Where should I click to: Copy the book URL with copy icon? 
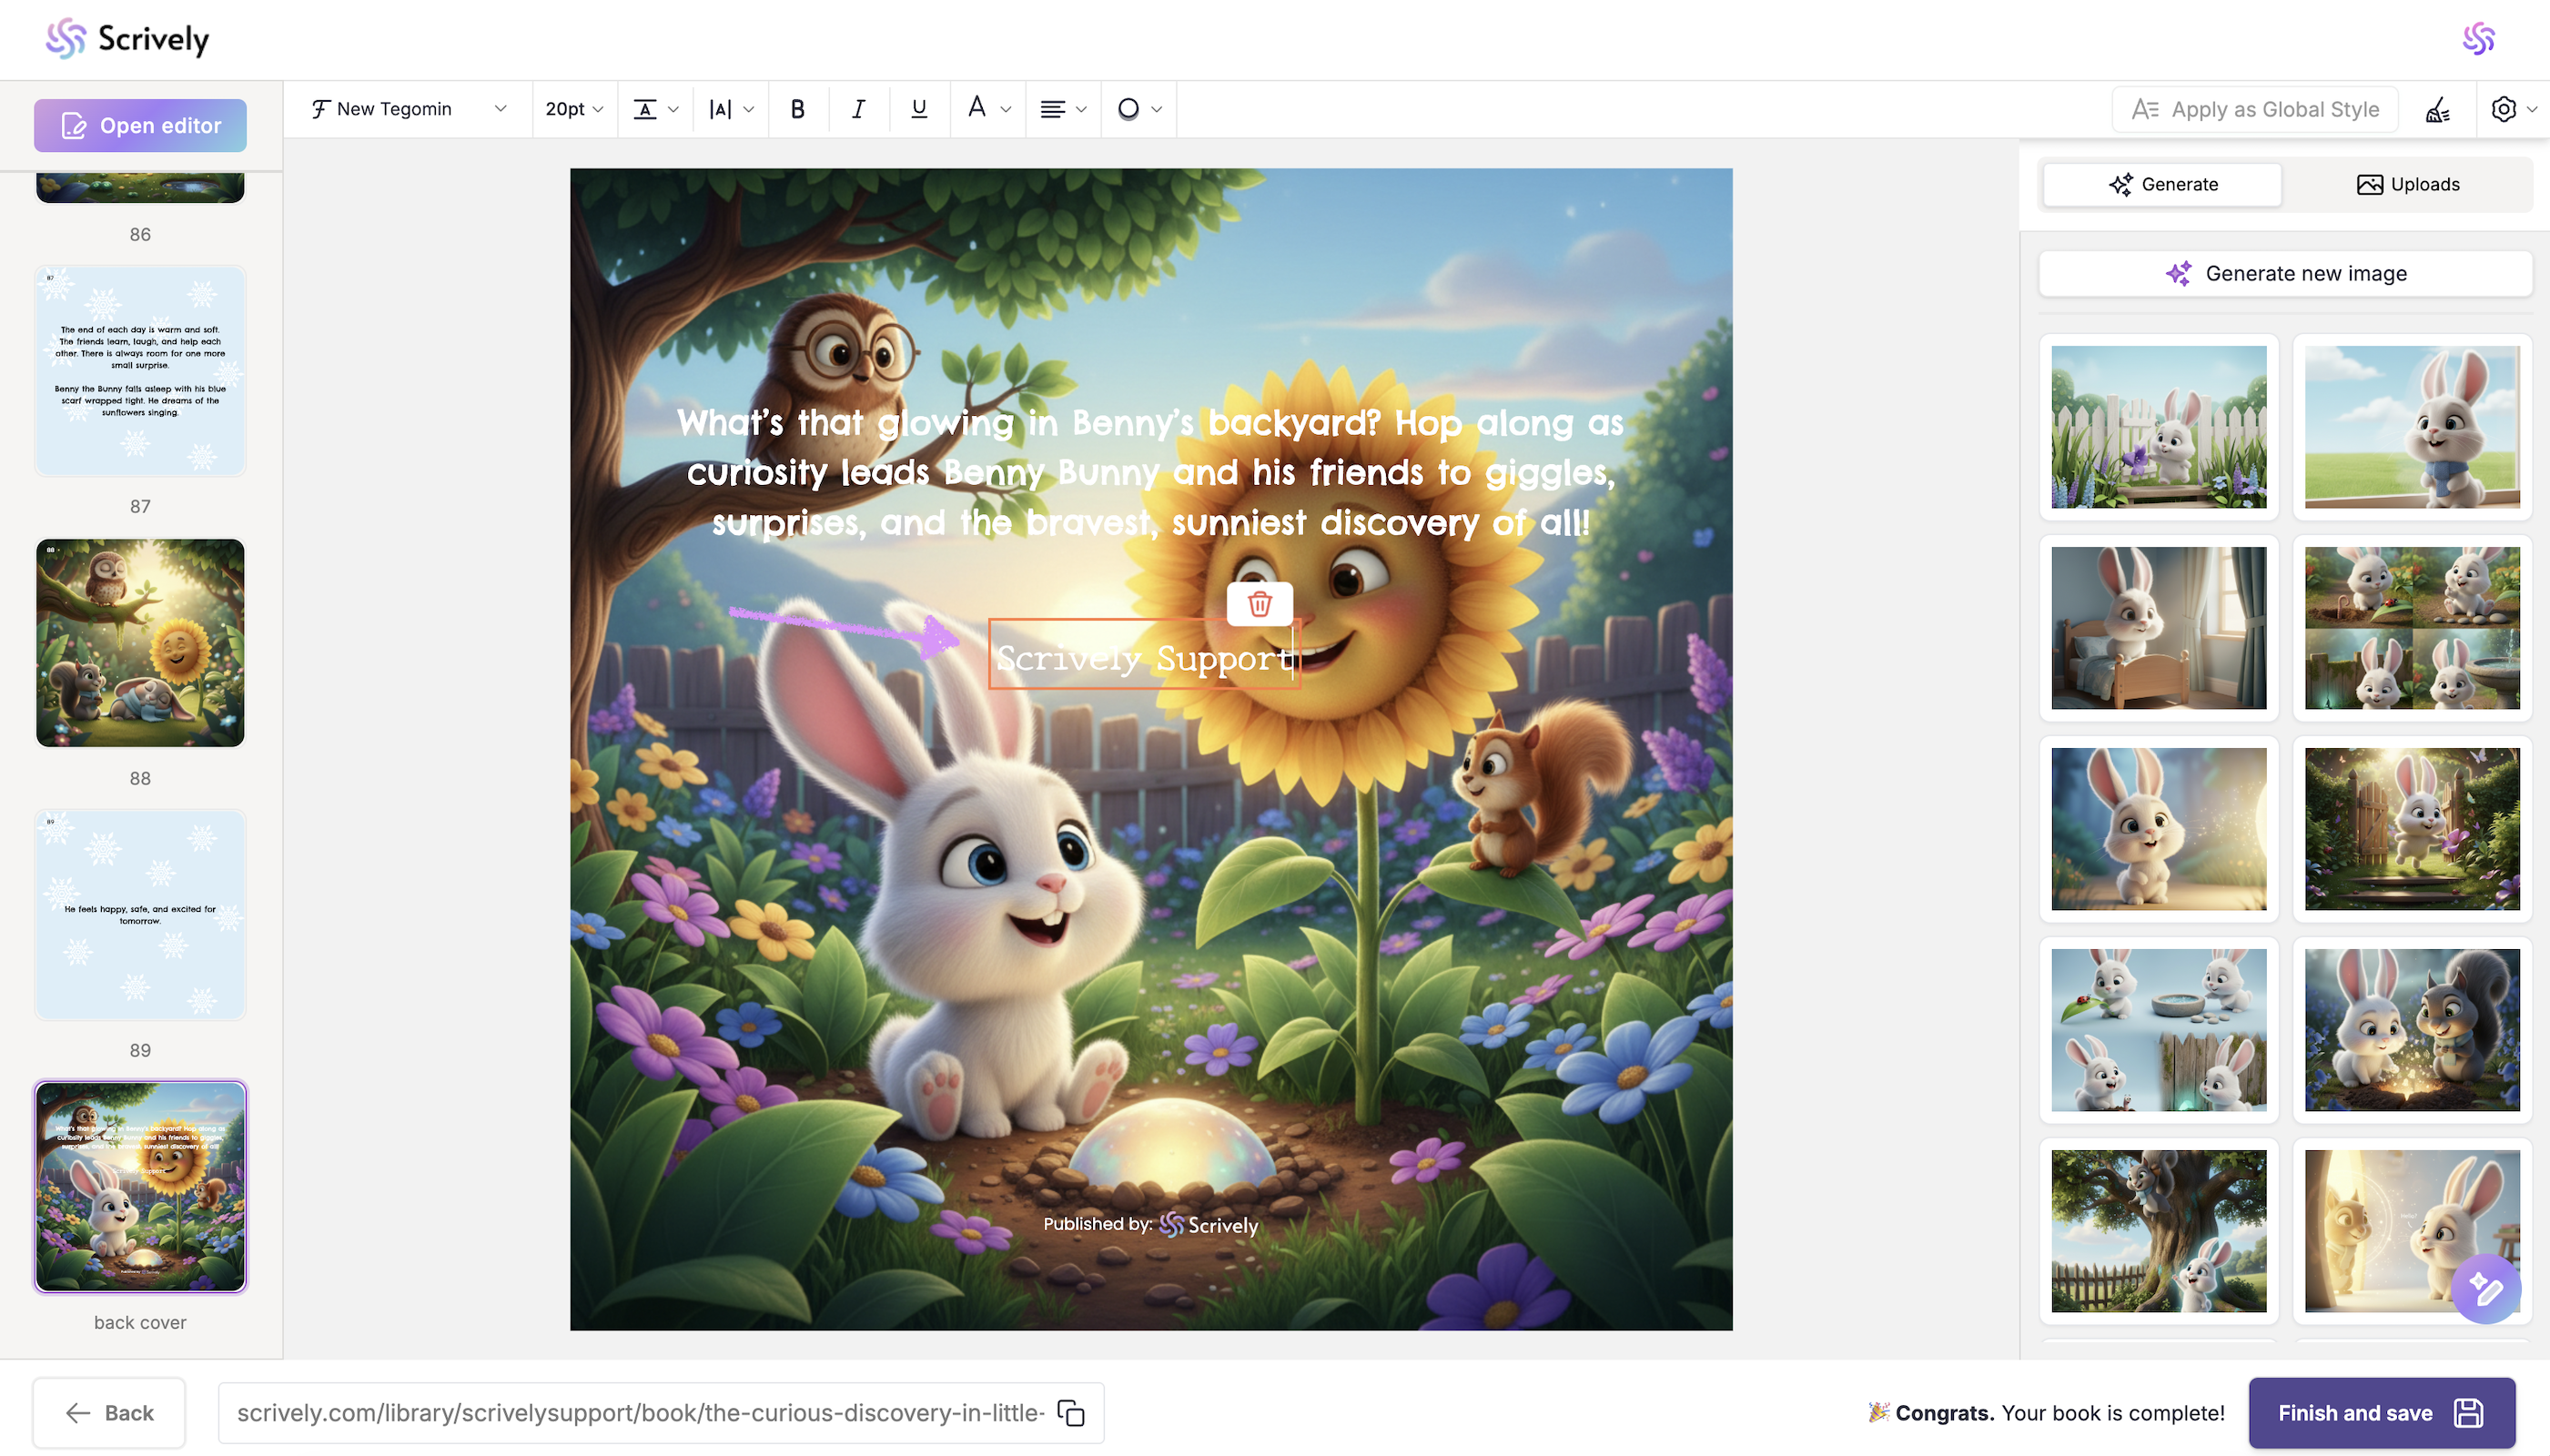[x=1071, y=1413]
